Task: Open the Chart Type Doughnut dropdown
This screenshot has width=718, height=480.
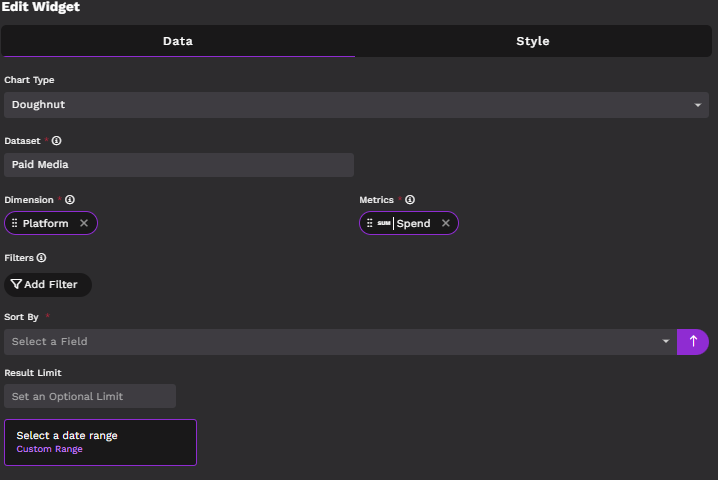Action: (x=355, y=105)
